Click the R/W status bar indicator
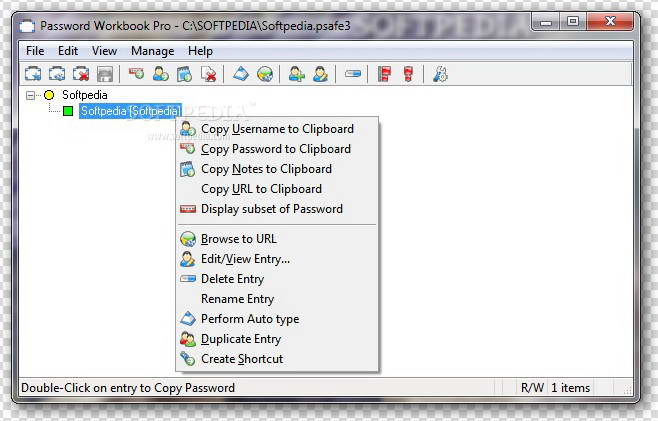The height and width of the screenshot is (421, 658). pyautogui.click(x=532, y=388)
